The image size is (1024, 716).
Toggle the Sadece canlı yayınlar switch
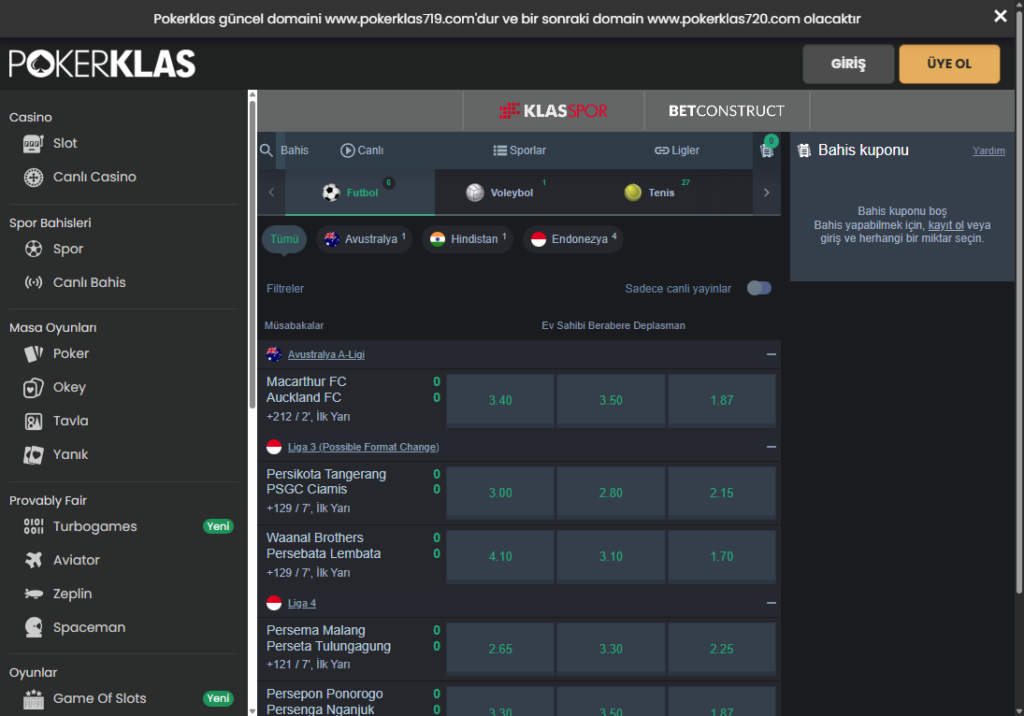coord(759,288)
